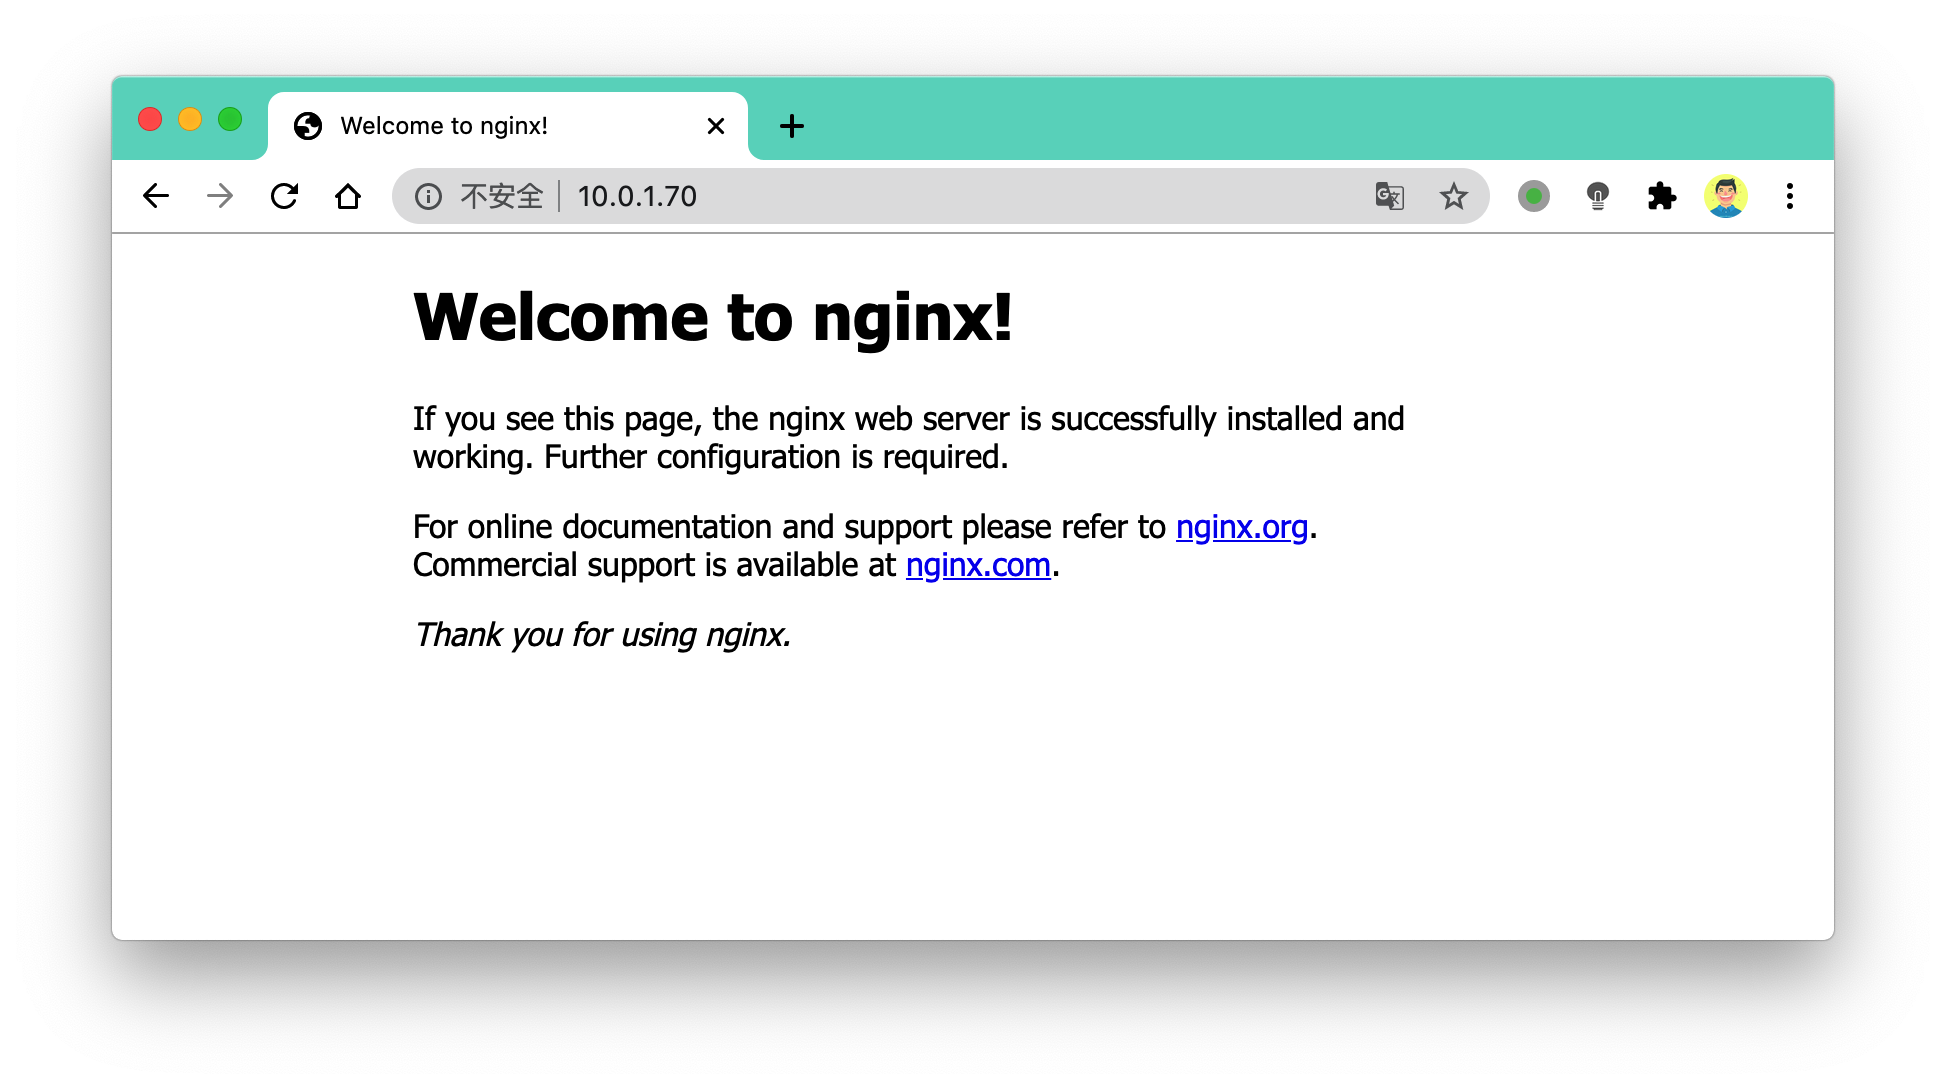Maximize the window with the green button
The height and width of the screenshot is (1088, 1946).
230,120
